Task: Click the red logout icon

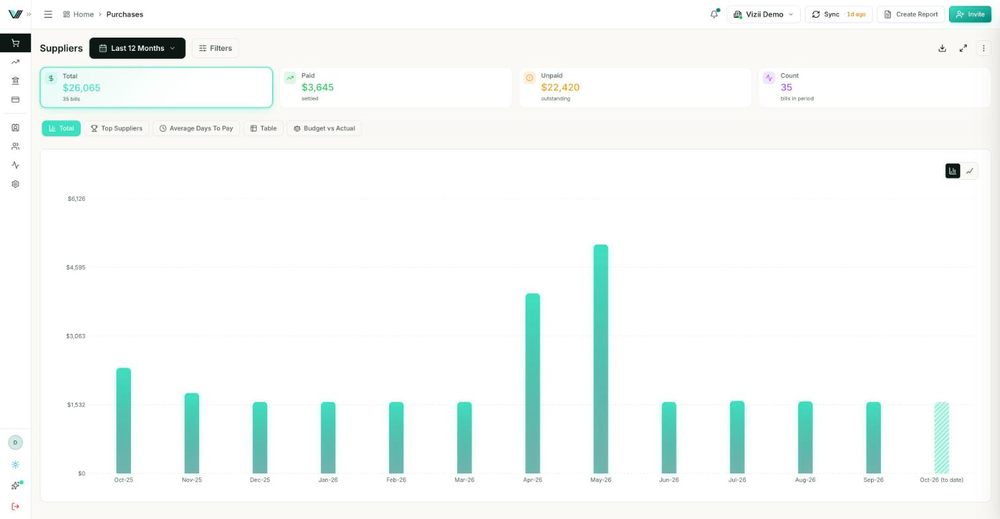Action: pos(15,507)
